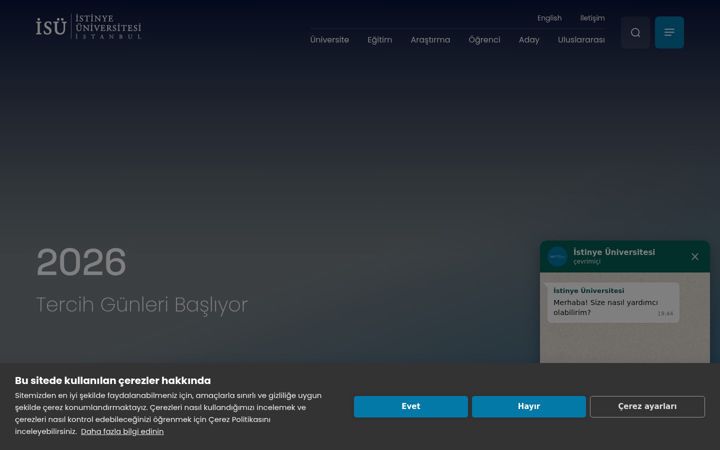Accept cookies with Evet button
The image size is (720, 450).
411,406
